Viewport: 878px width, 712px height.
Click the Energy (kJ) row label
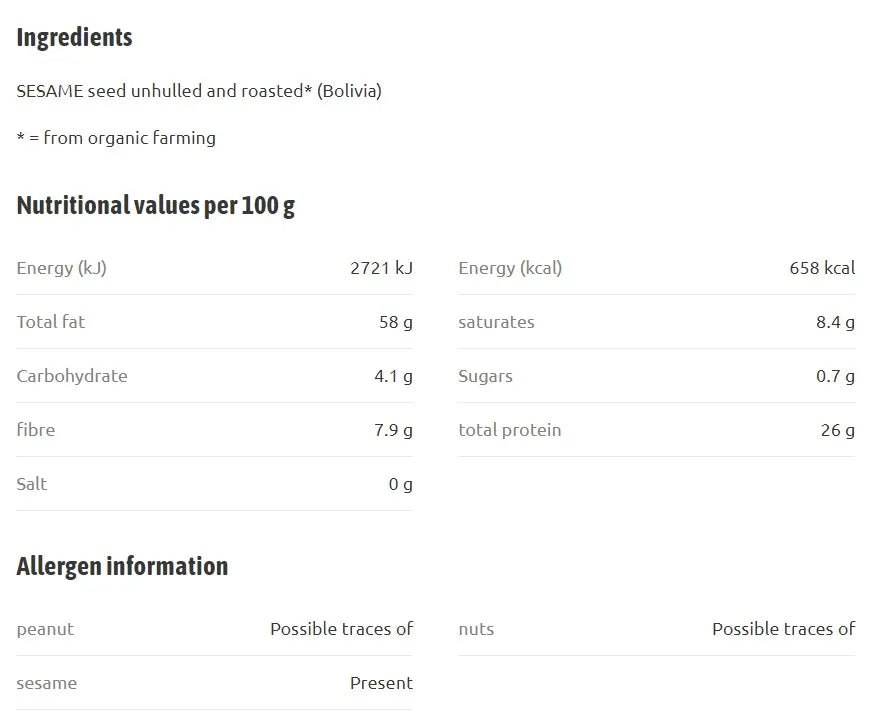pyautogui.click(x=62, y=268)
